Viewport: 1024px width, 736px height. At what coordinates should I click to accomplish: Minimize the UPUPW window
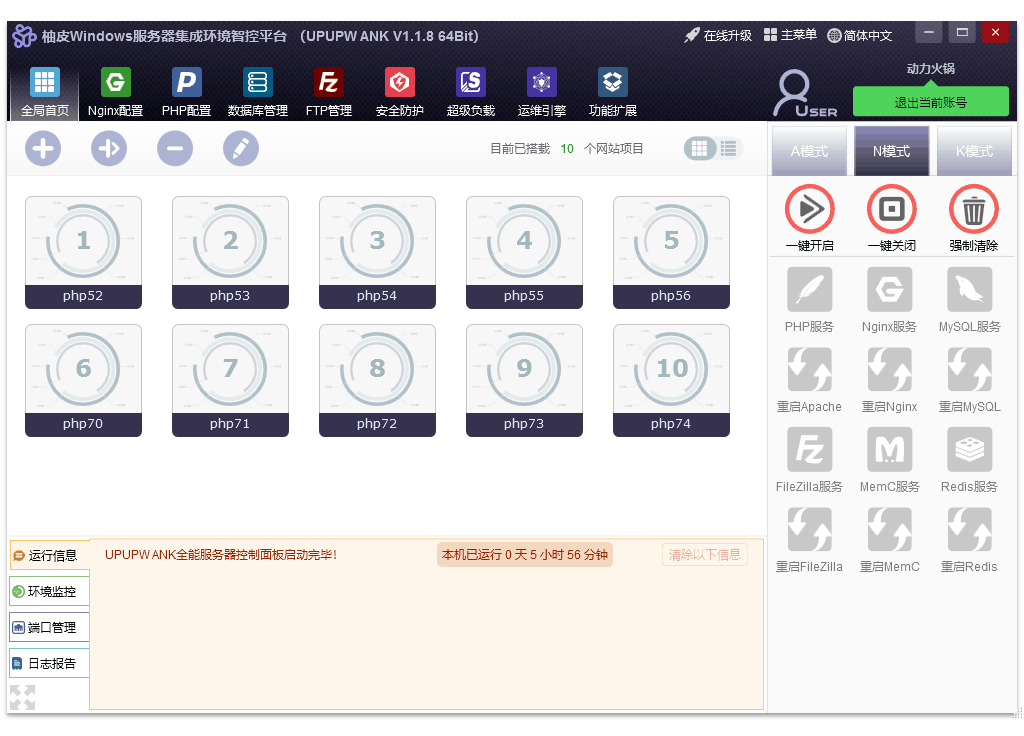tap(929, 32)
